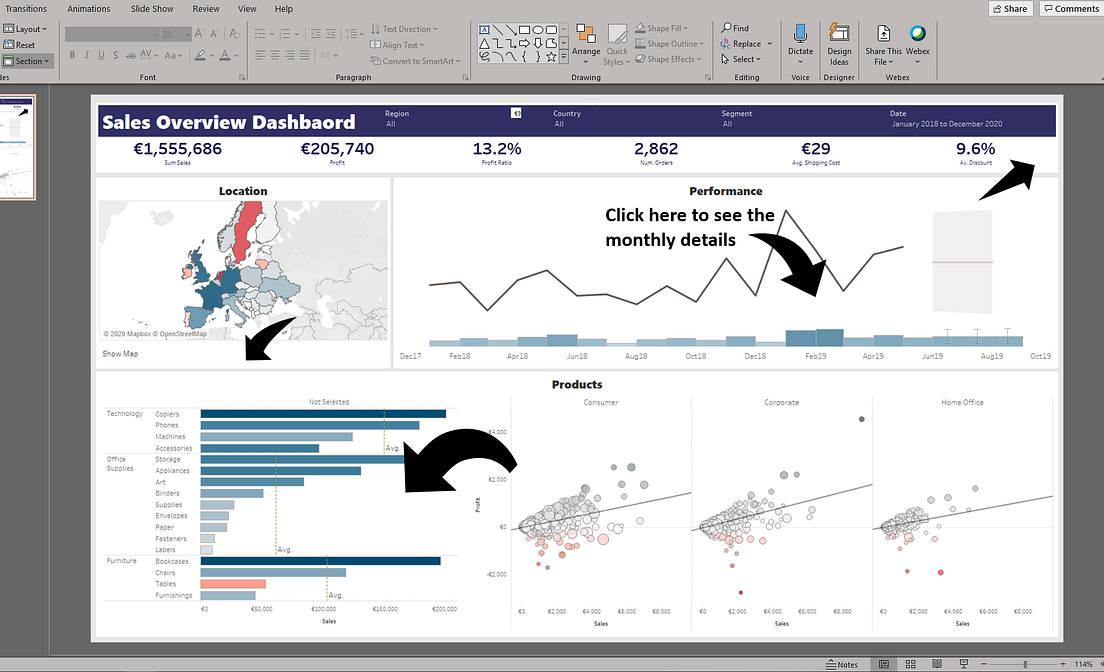Toggle italic formatting

[x=86, y=53]
